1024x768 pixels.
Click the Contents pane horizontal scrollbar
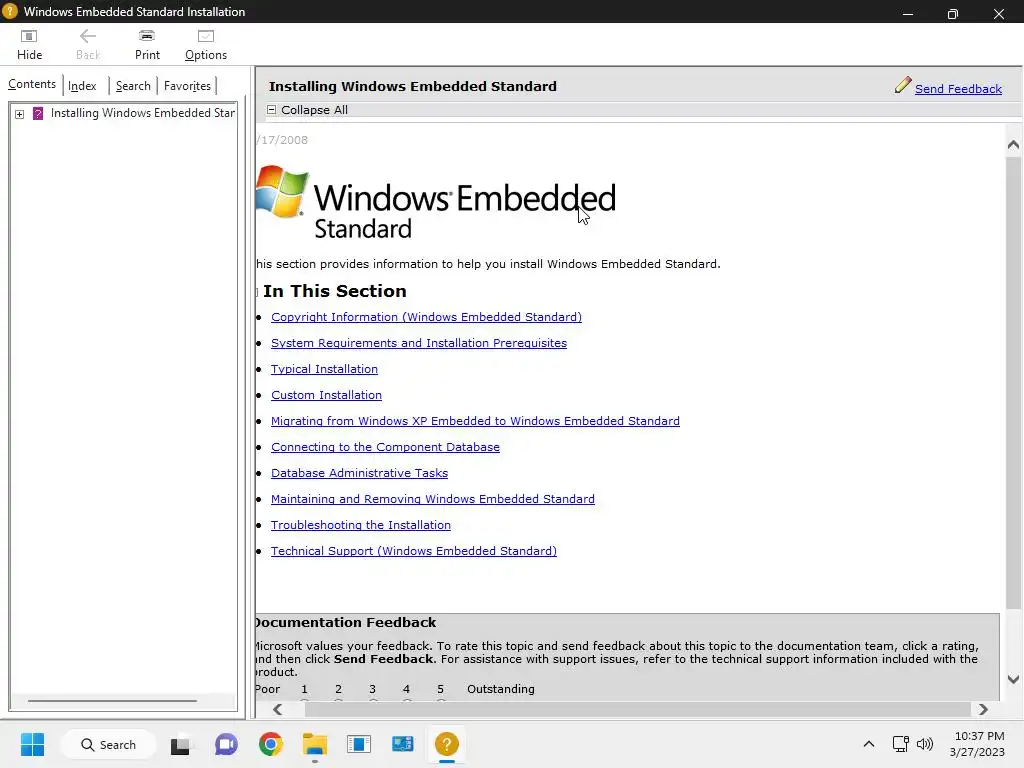[x=112, y=701]
